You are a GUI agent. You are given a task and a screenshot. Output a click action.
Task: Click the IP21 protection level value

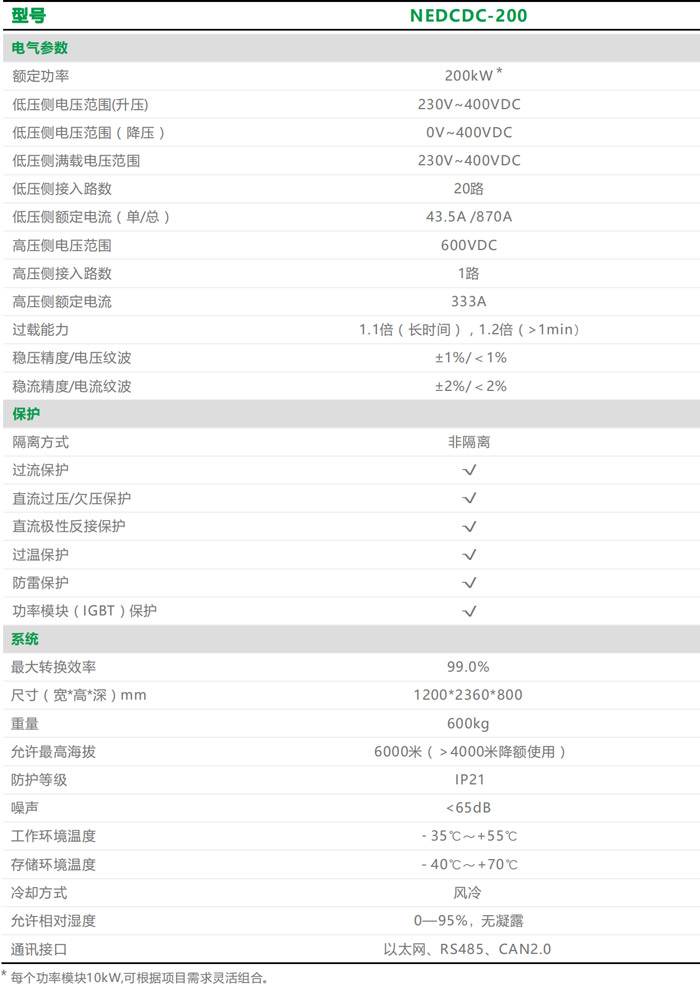(468, 780)
